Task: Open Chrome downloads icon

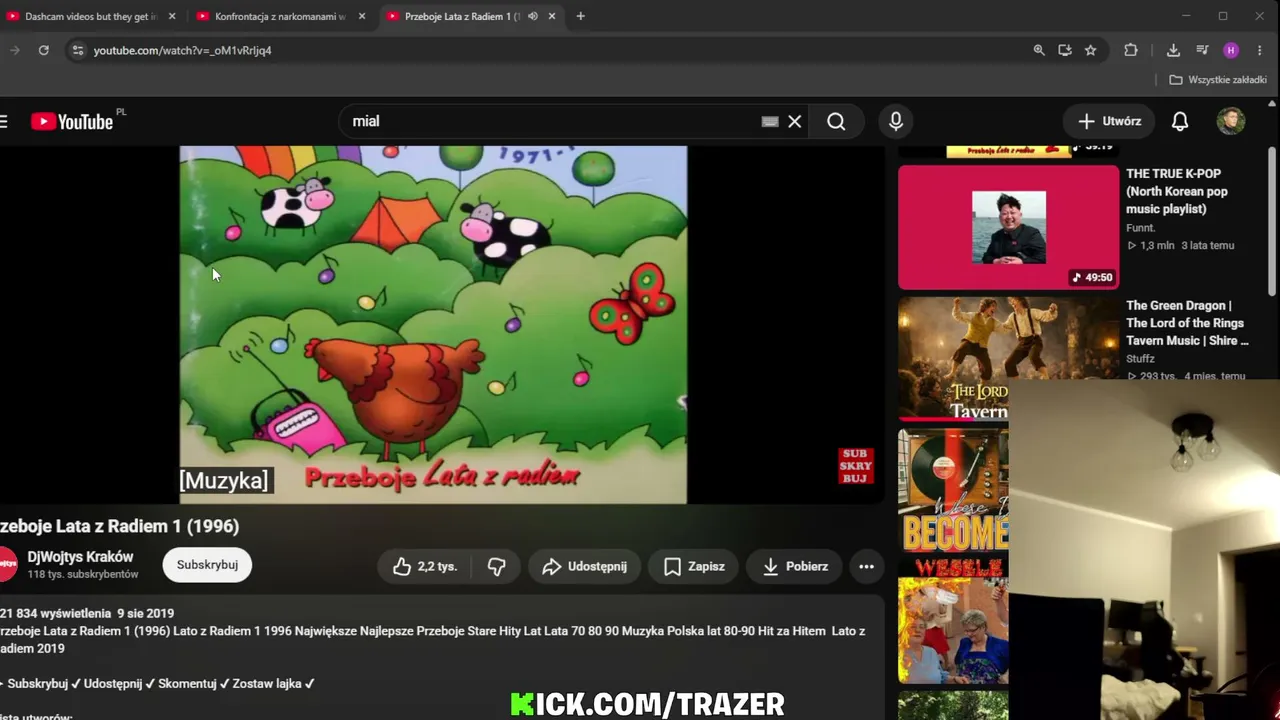Action: pyautogui.click(x=1173, y=50)
